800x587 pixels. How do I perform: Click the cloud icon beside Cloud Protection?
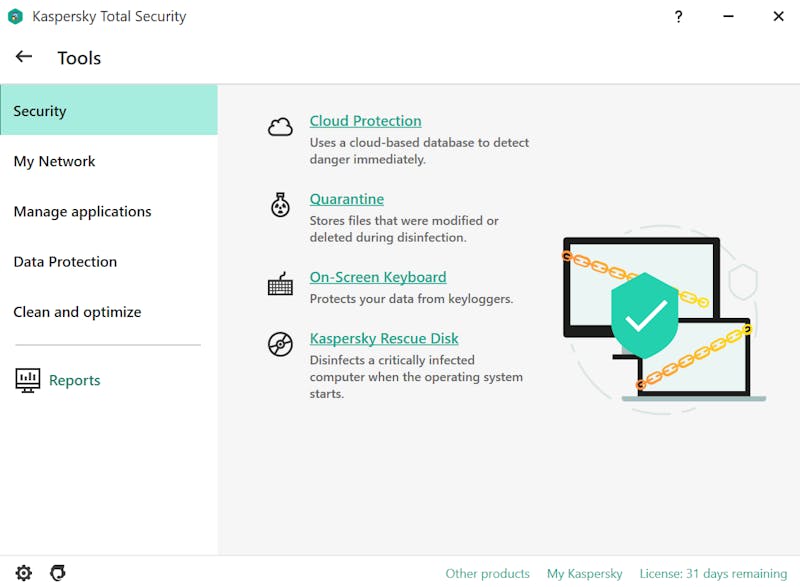(x=280, y=126)
